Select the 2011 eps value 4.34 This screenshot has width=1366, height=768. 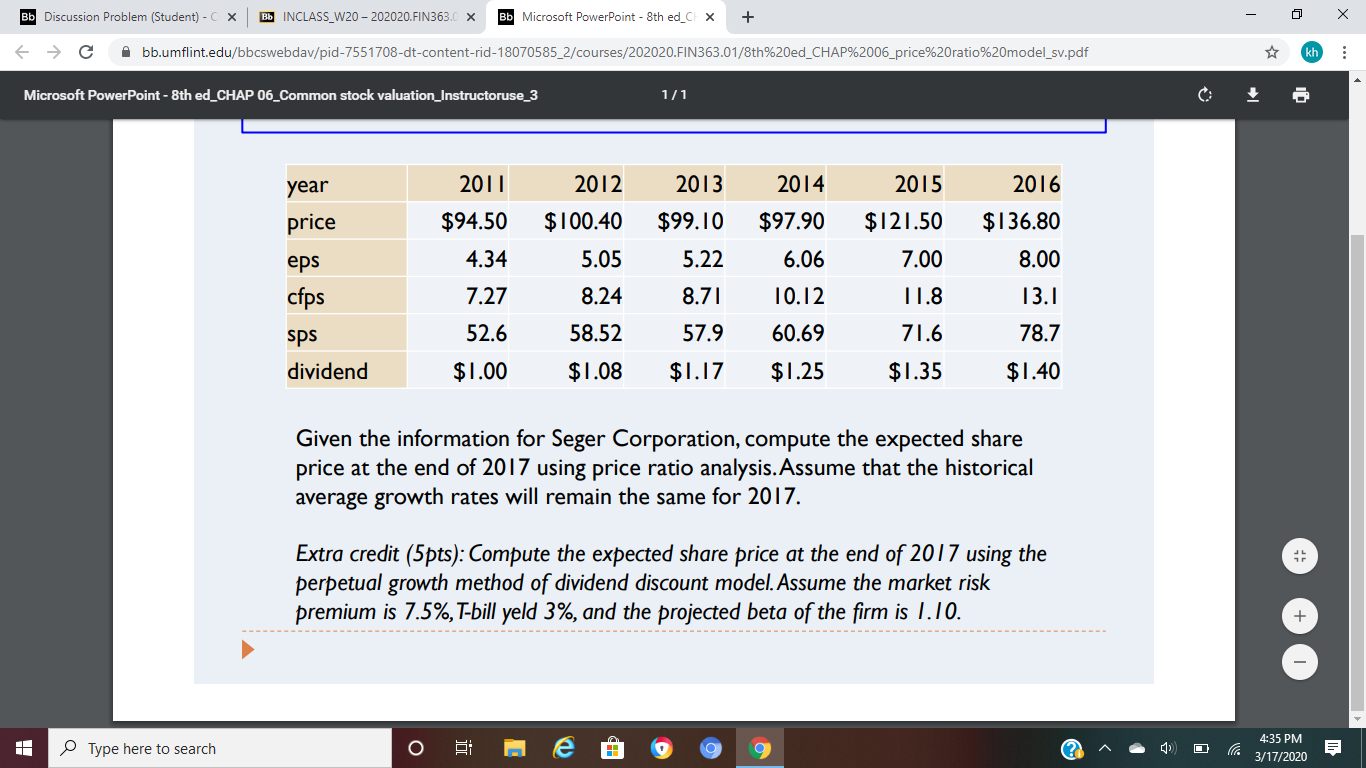[x=487, y=258]
